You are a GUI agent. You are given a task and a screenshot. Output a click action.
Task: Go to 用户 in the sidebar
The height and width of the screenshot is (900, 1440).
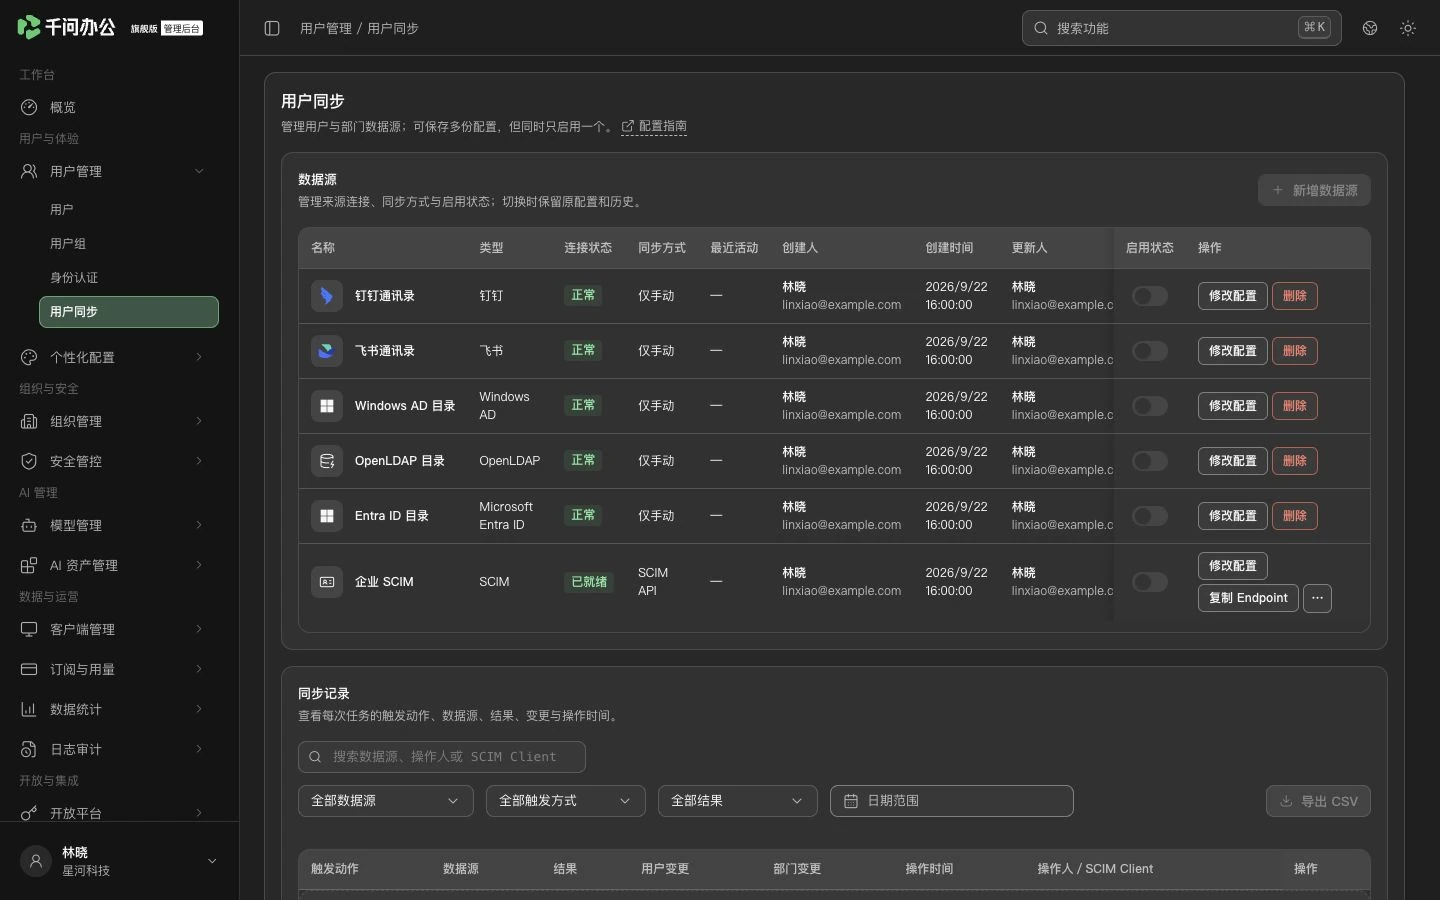(x=128, y=209)
